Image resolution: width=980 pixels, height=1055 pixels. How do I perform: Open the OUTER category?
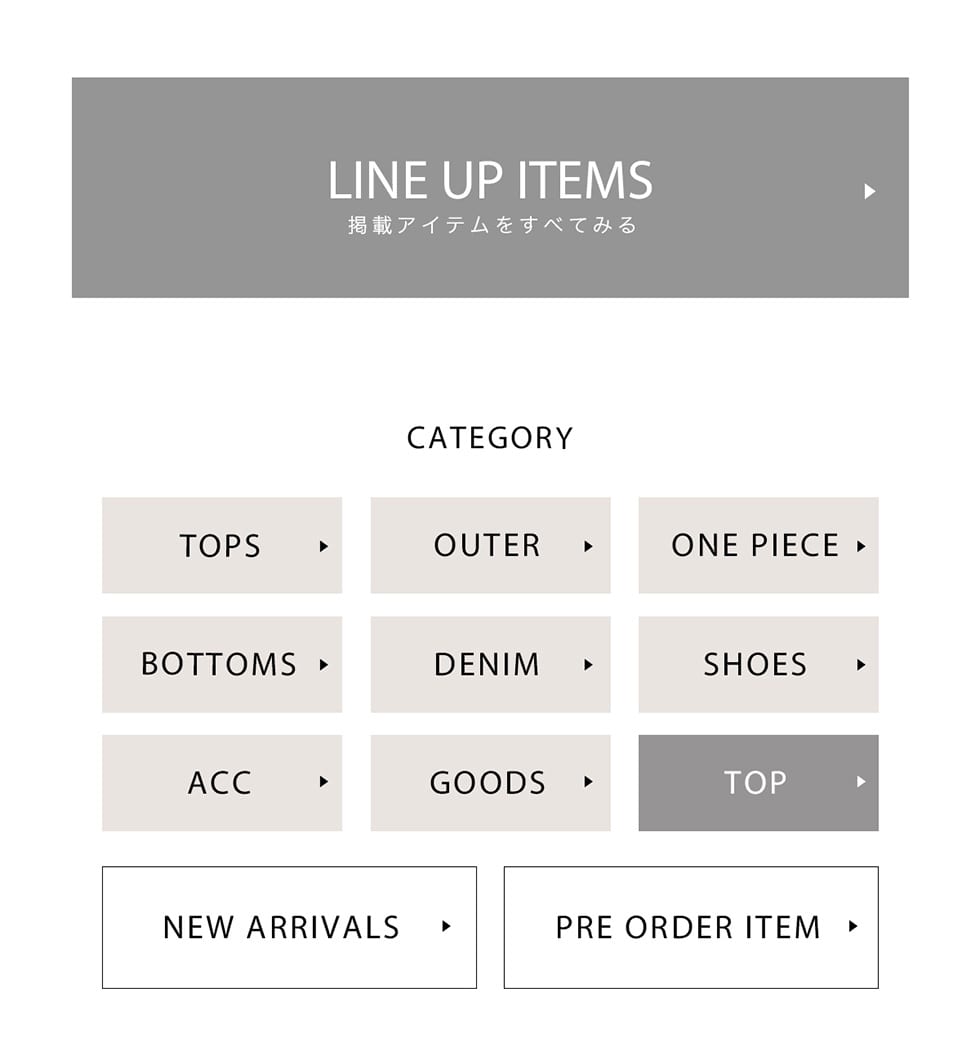click(x=489, y=545)
